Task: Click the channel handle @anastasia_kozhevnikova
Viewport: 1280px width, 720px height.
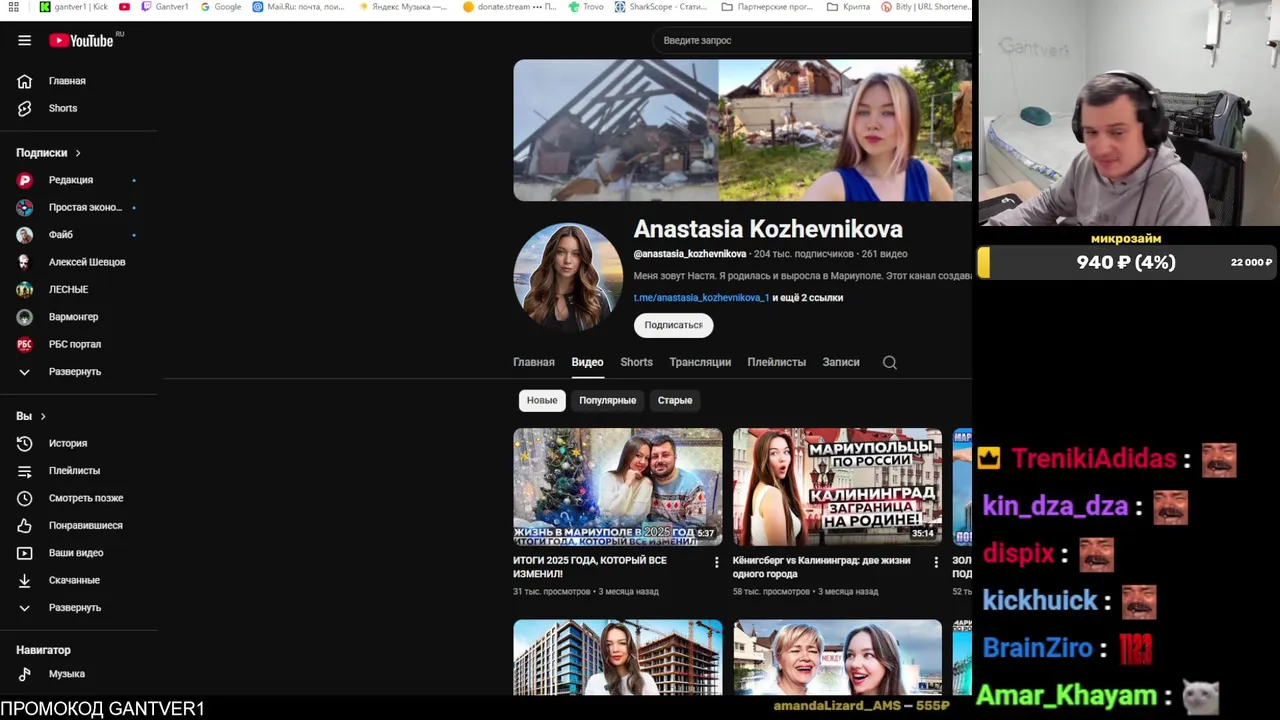Action: click(x=690, y=254)
